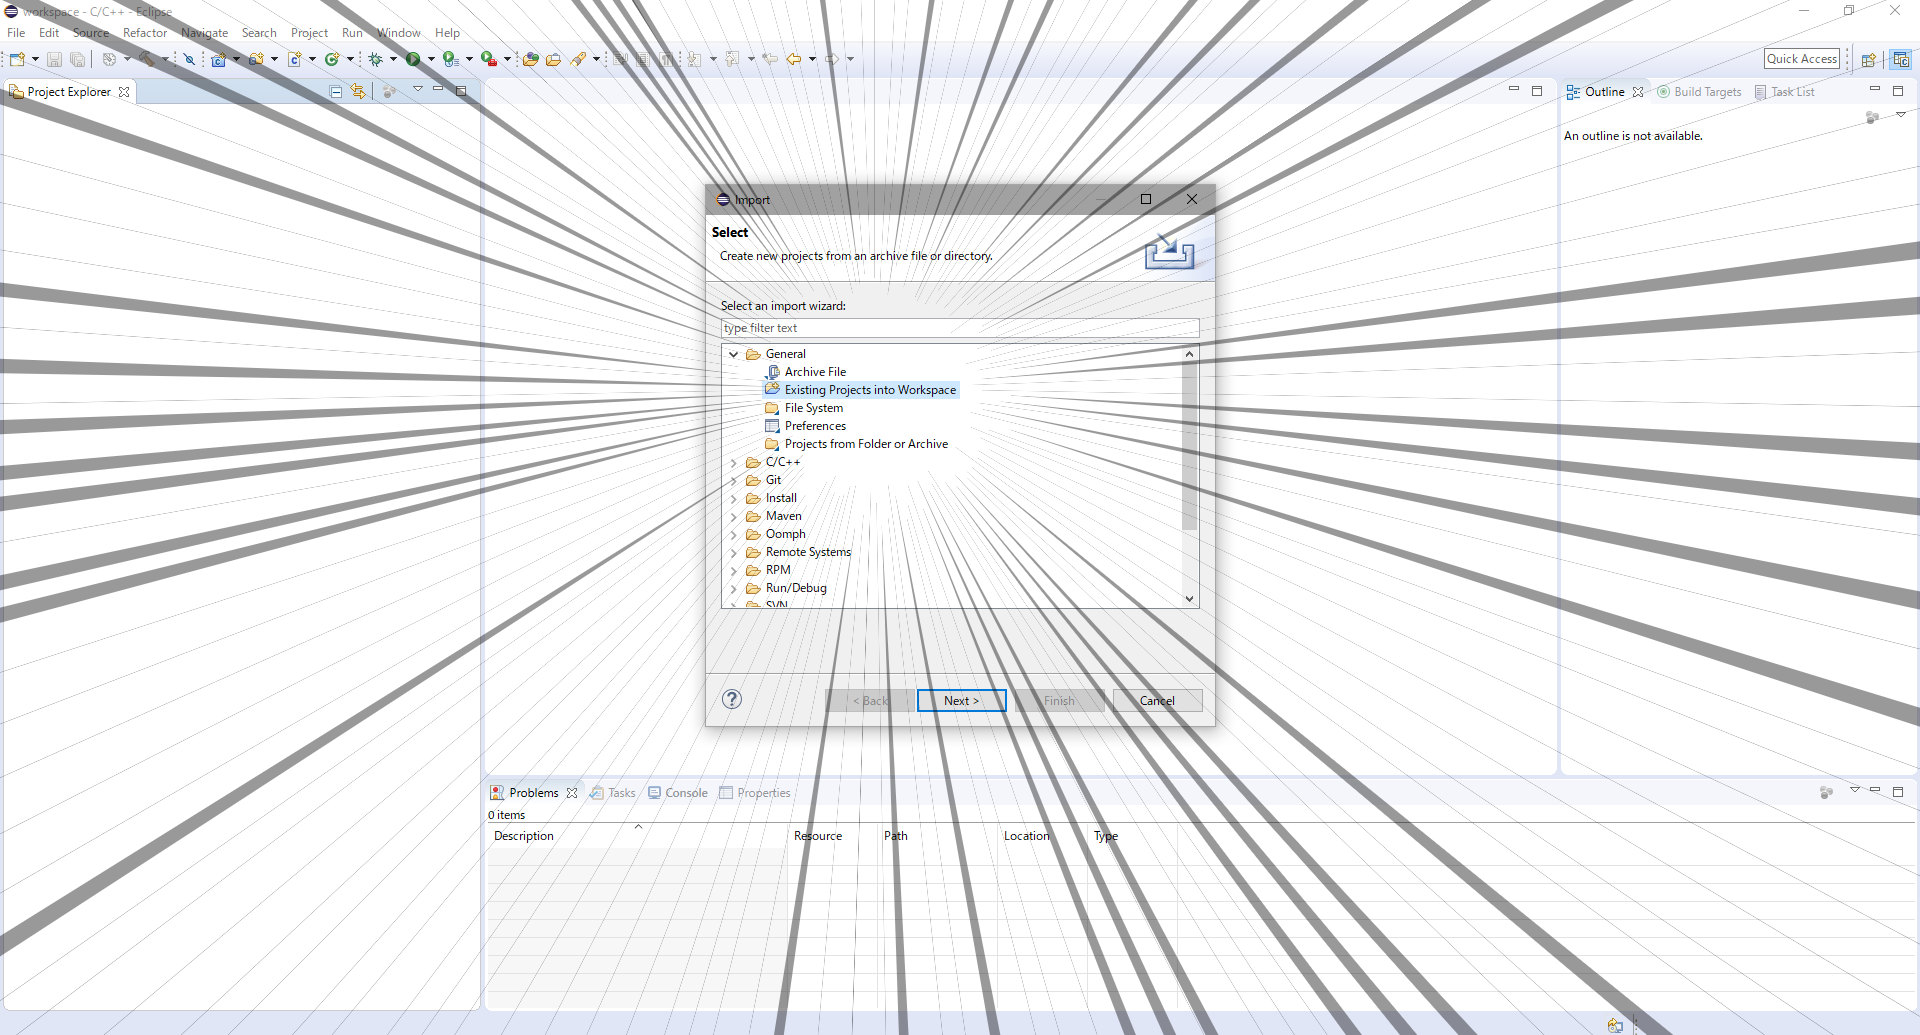Screen dimensions: 1920x1035
Task: Collapse the General category in the wizard
Action: 734,353
